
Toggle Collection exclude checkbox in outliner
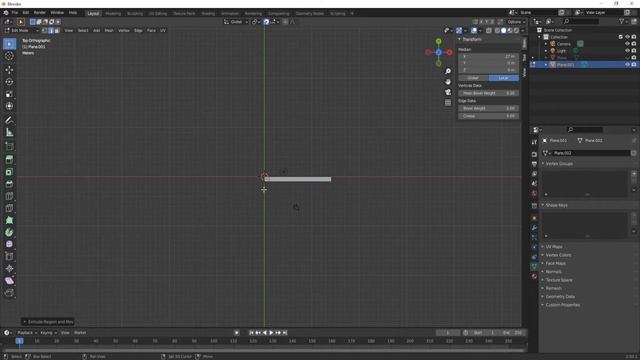point(620,37)
